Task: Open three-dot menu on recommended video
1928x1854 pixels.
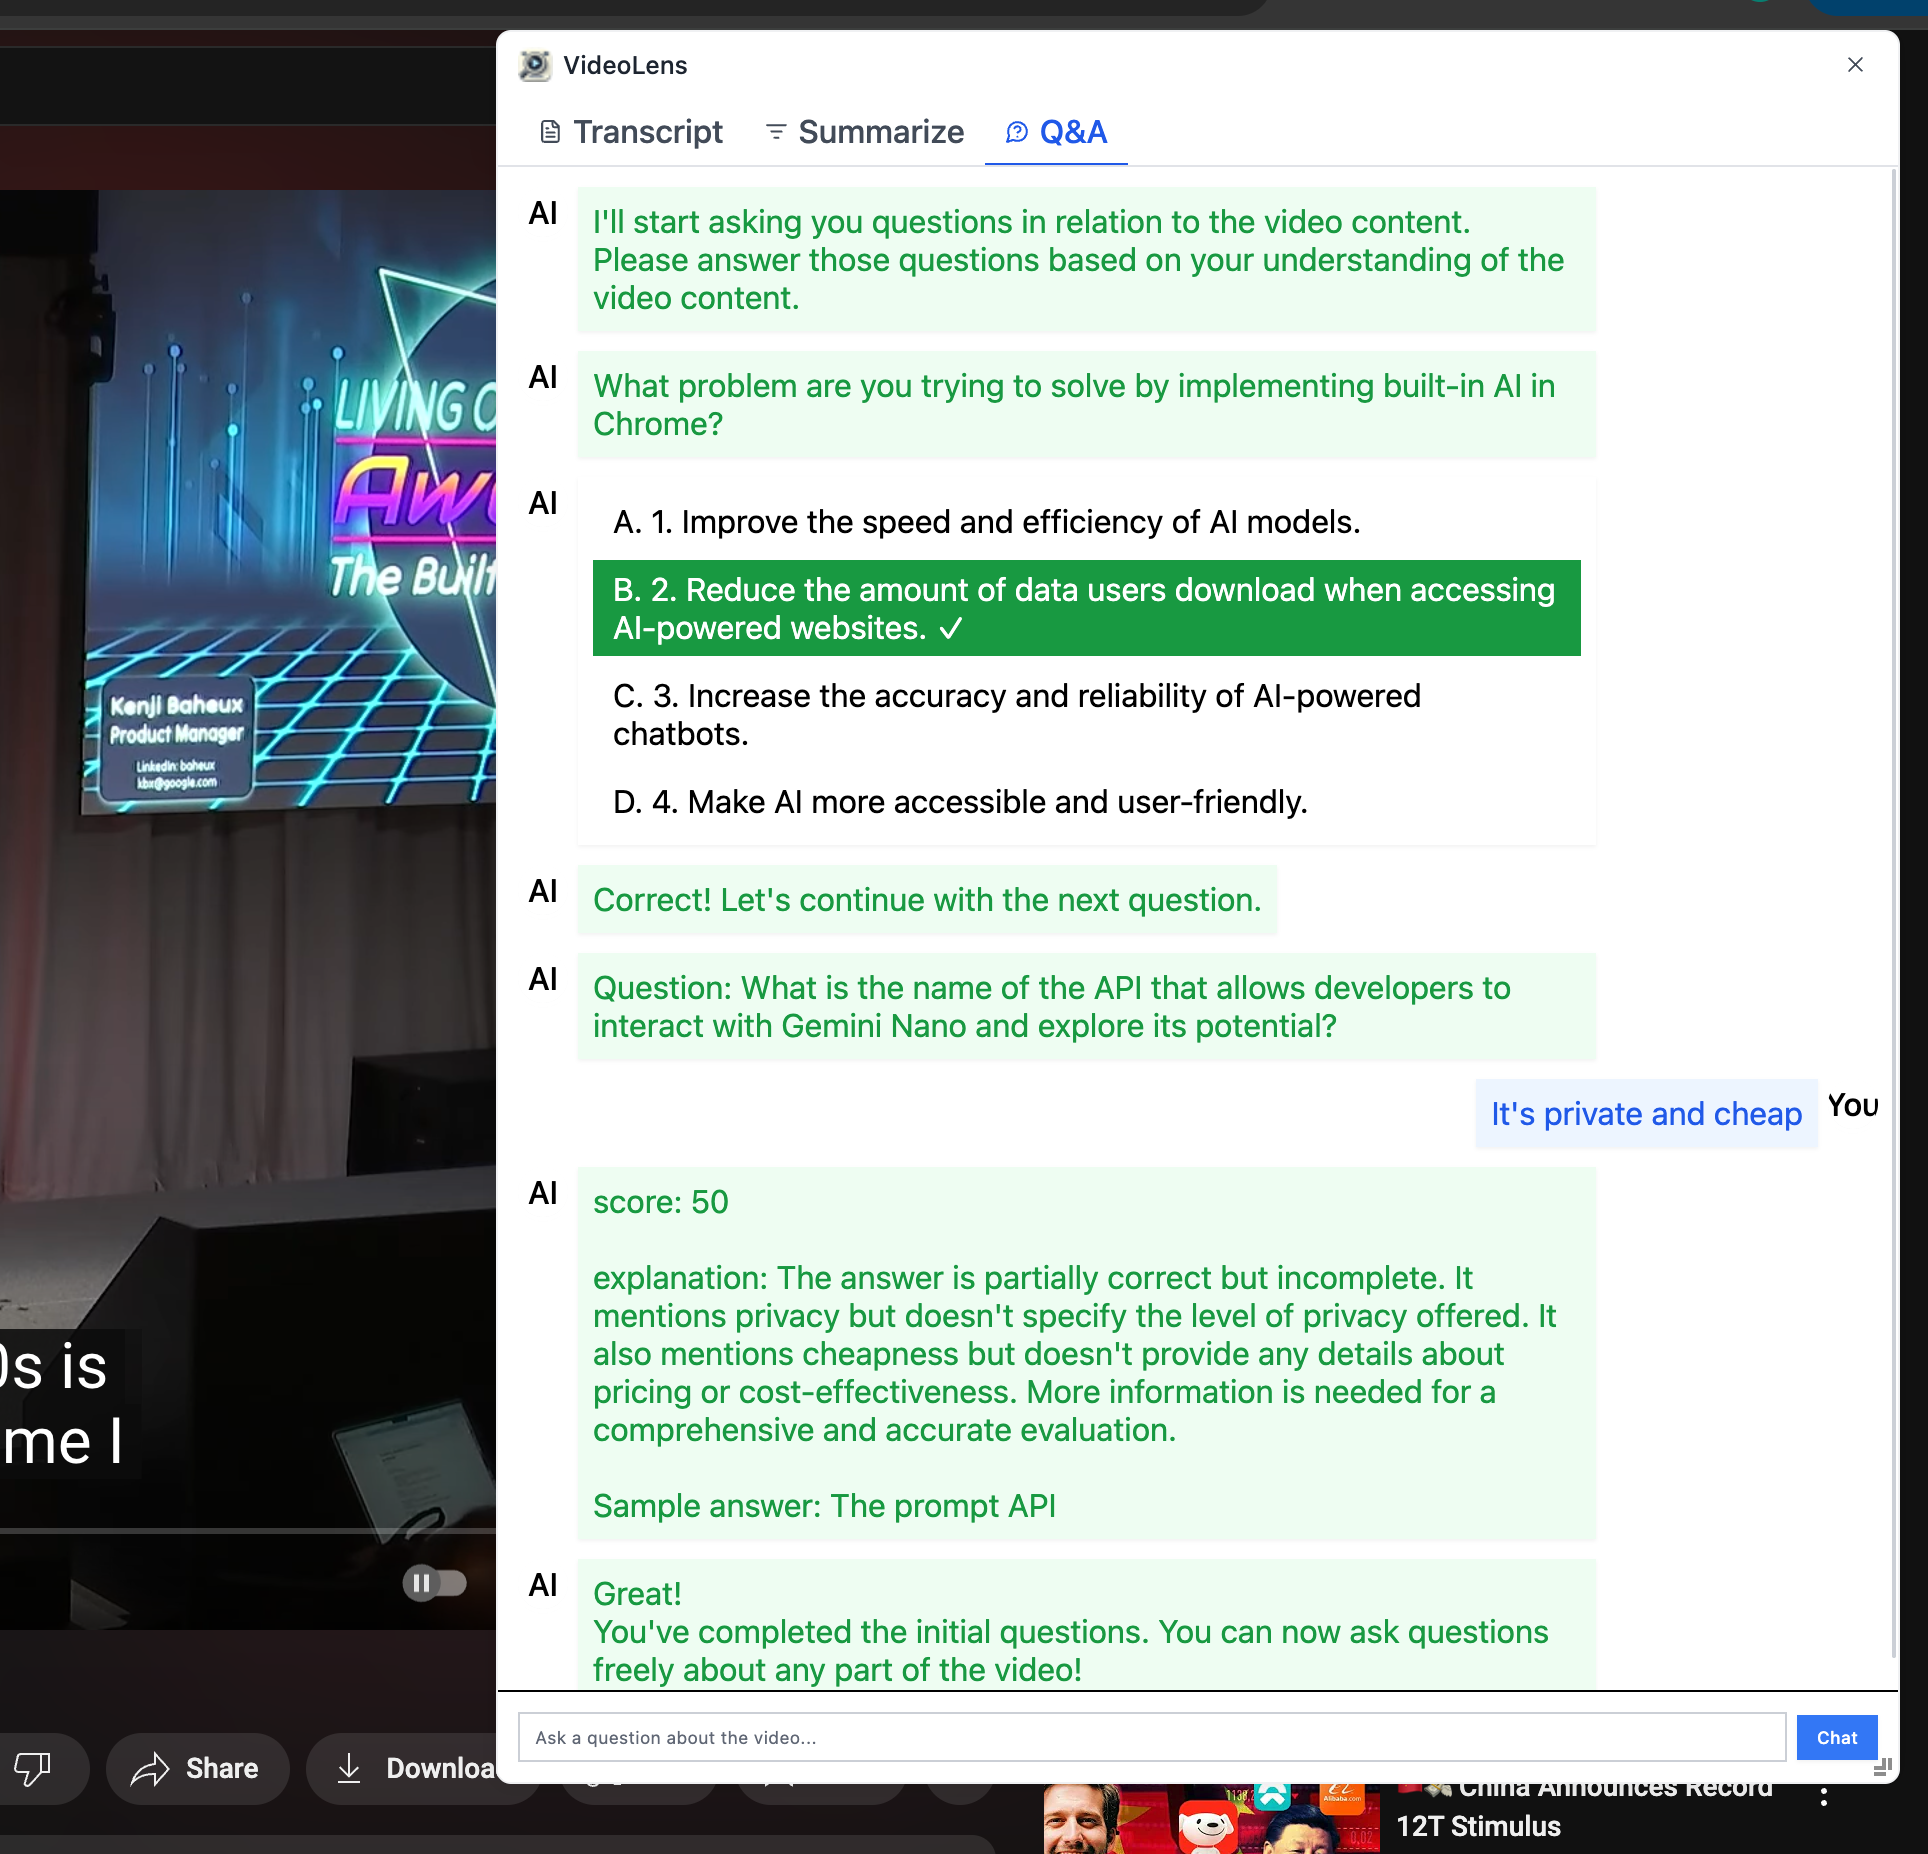Action: [1824, 1797]
